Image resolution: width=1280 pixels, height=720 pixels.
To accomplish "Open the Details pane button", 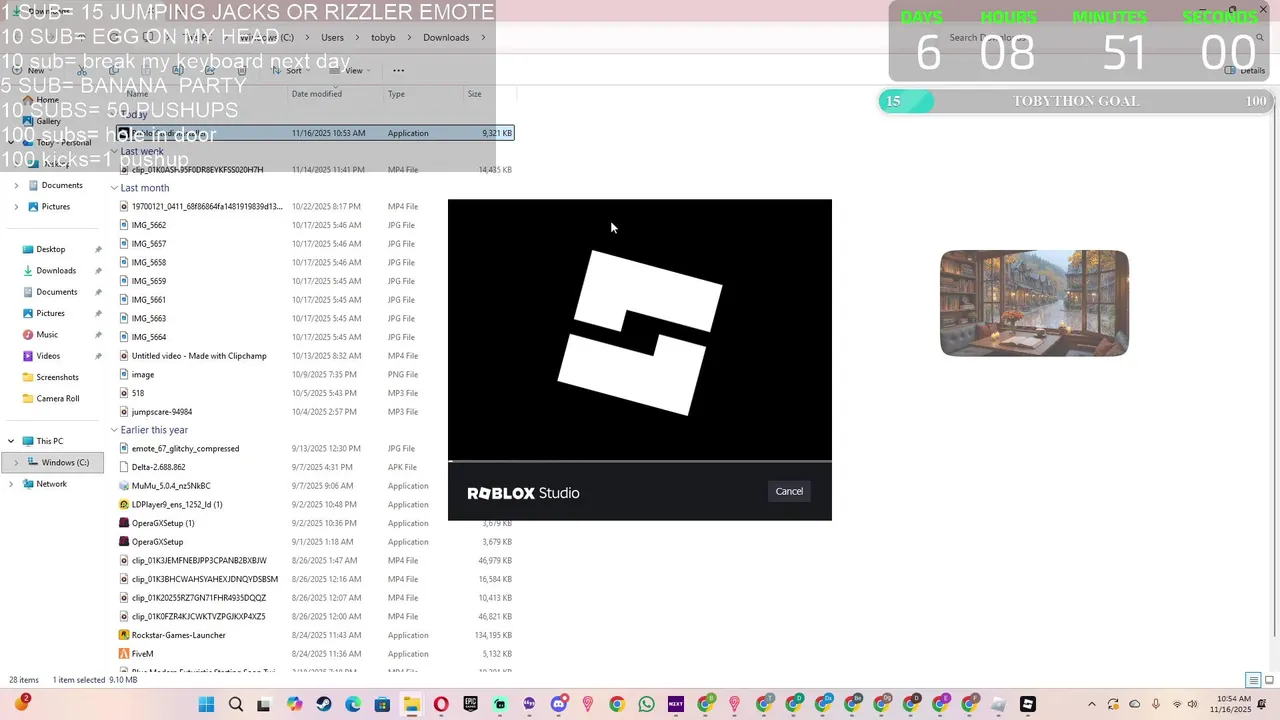I will tap(1246, 71).
